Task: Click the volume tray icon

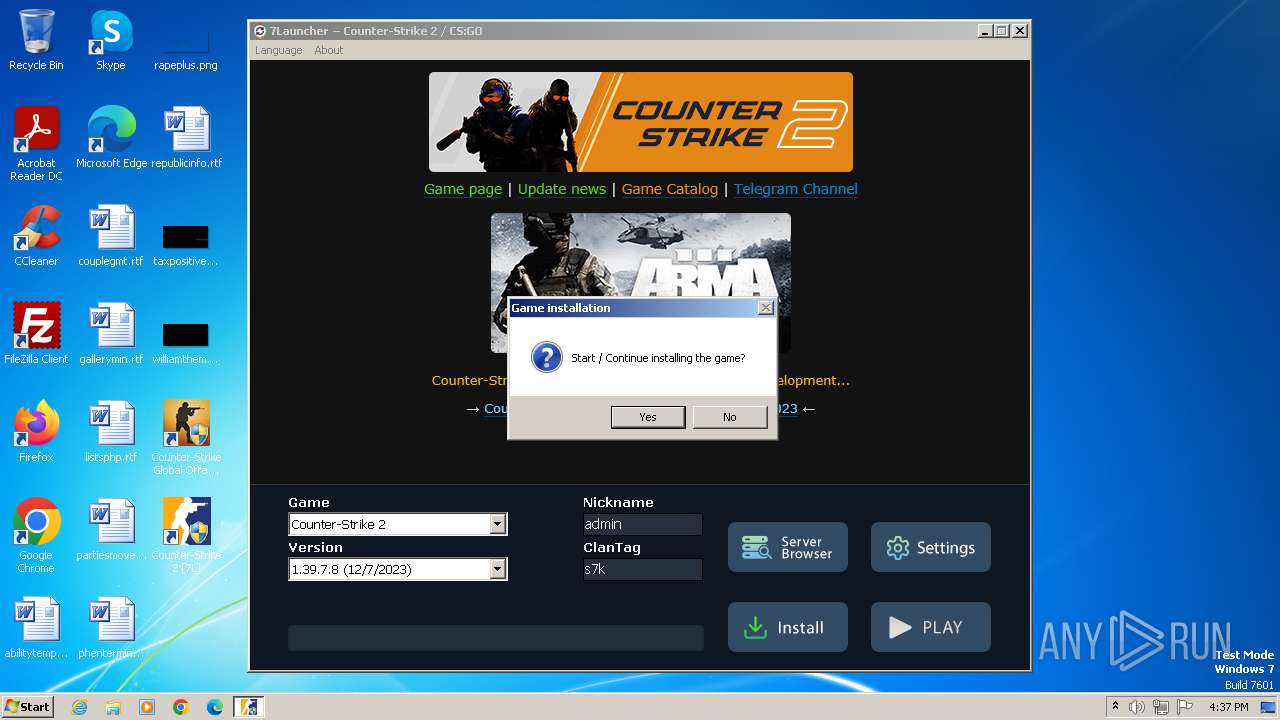Action: pyautogui.click(x=1137, y=707)
